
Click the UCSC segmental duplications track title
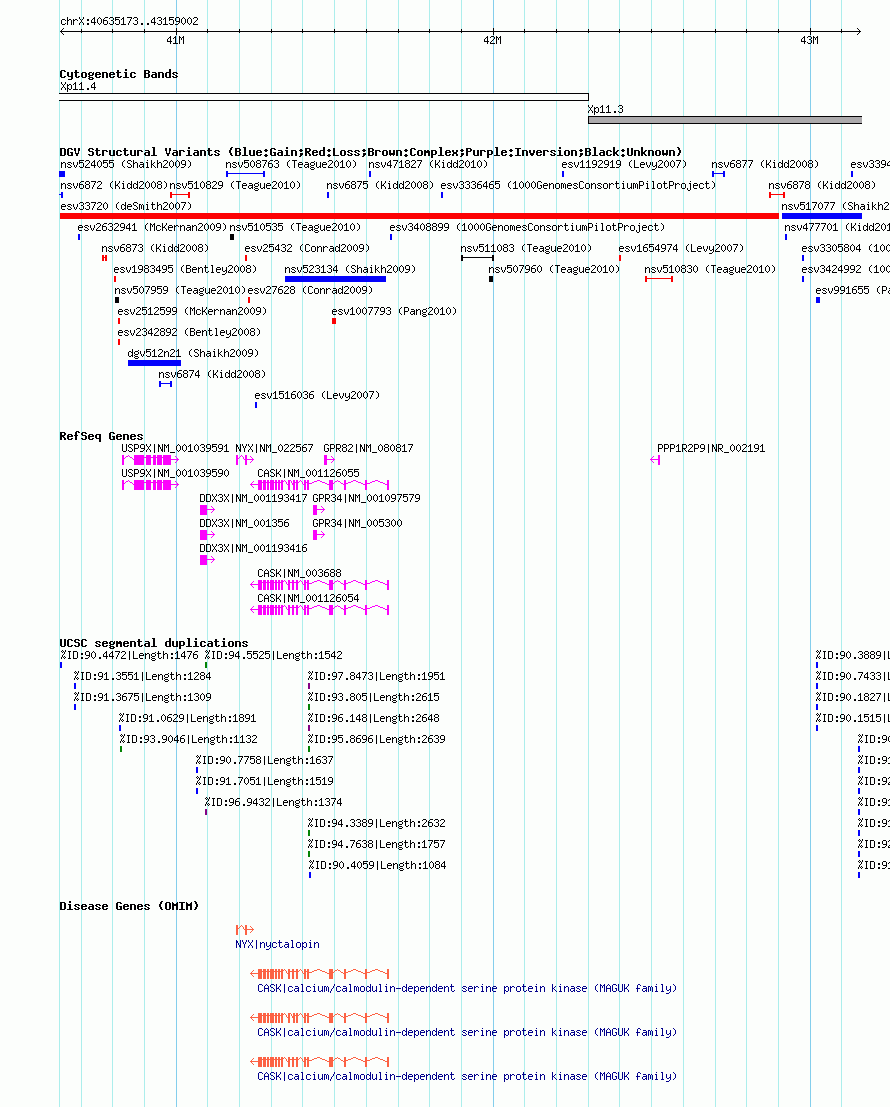click(154, 643)
